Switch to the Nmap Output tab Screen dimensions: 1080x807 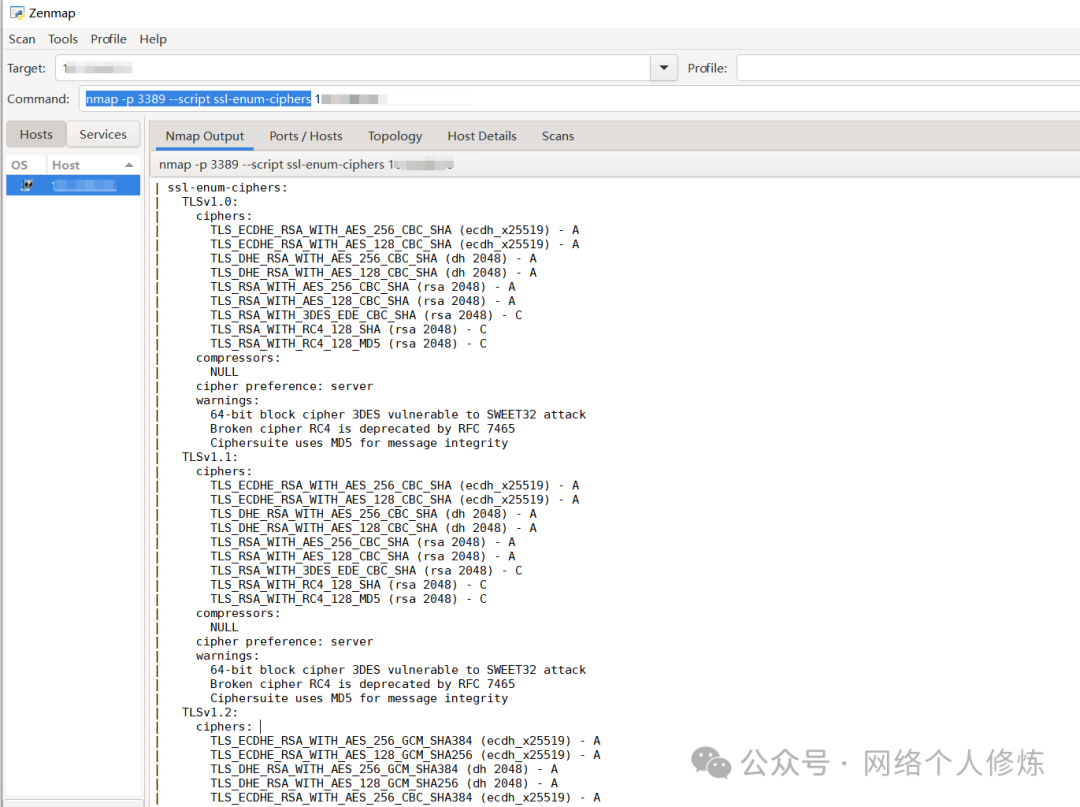click(205, 136)
